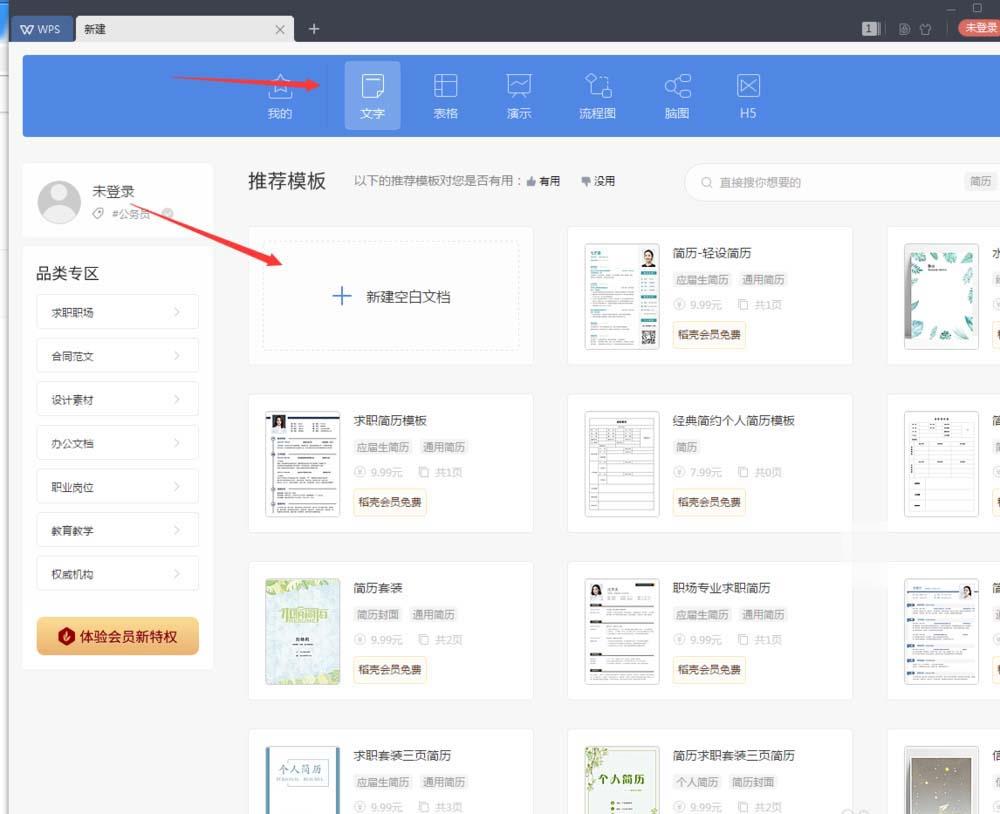Switch to the 新建 tab

point(93,29)
